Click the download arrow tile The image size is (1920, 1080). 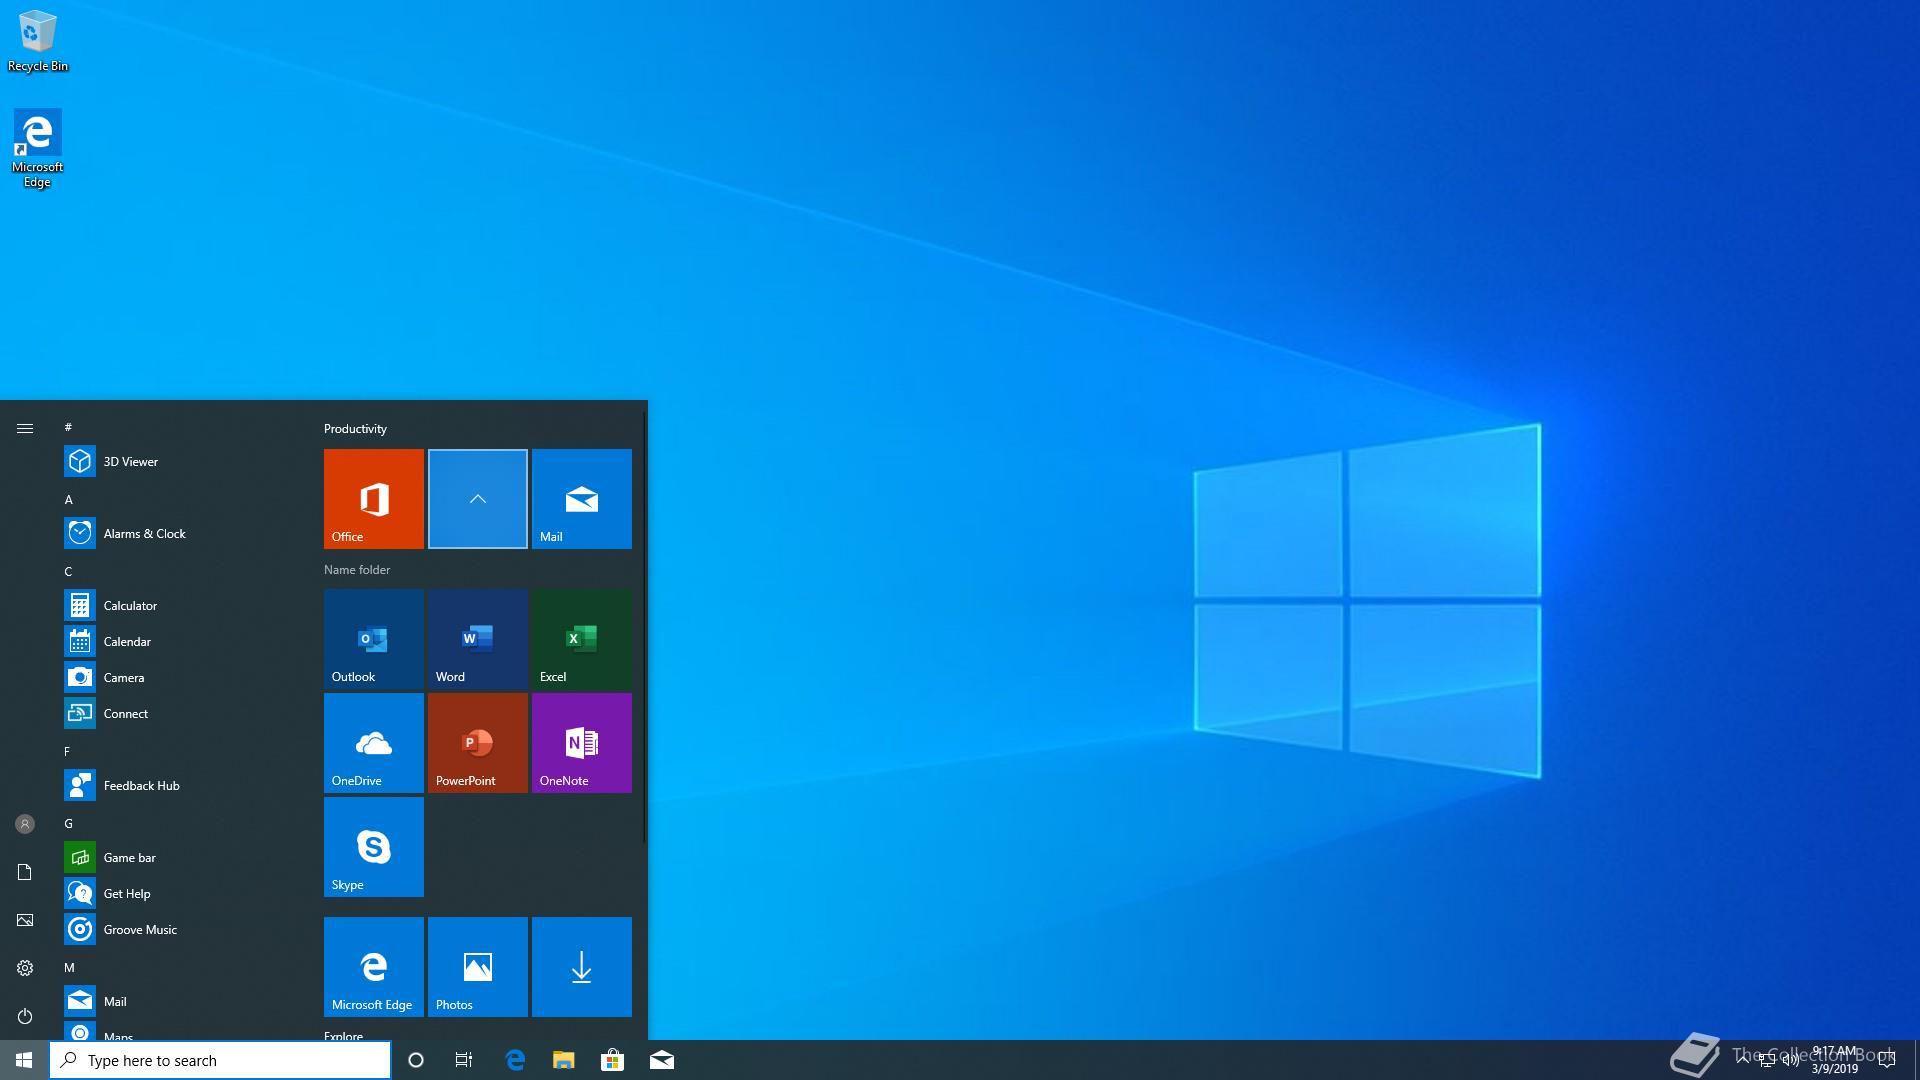pyautogui.click(x=582, y=967)
